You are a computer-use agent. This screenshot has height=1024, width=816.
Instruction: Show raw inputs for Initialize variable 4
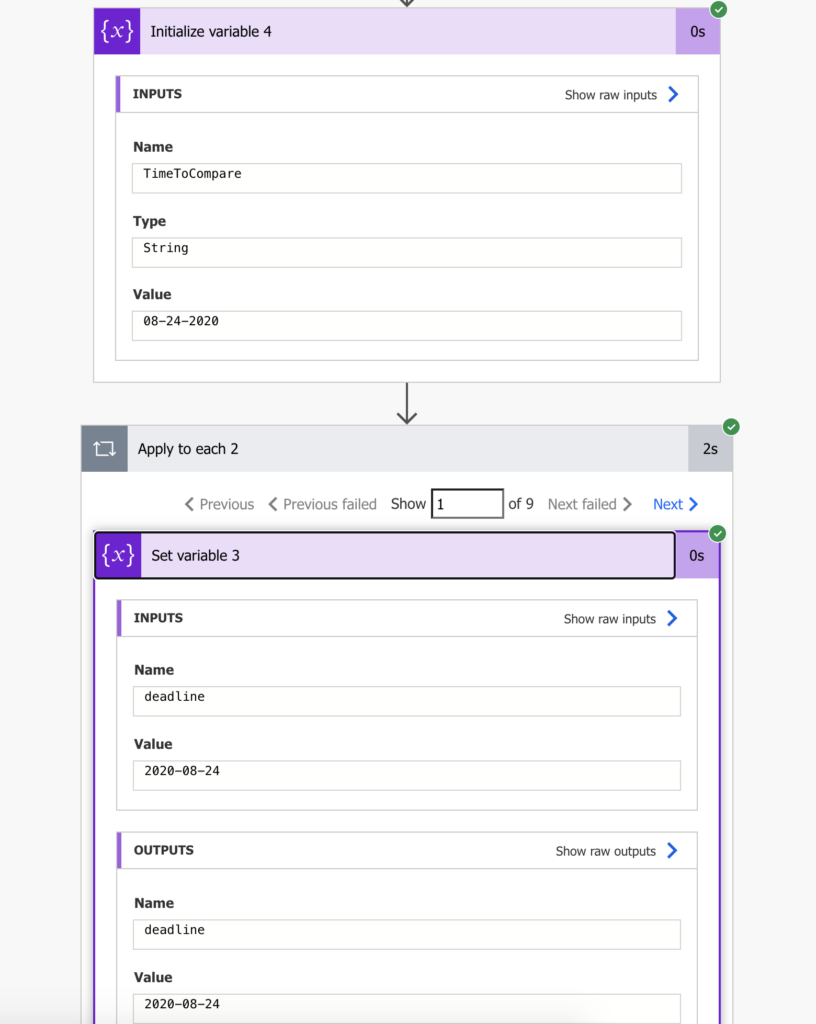pos(610,95)
